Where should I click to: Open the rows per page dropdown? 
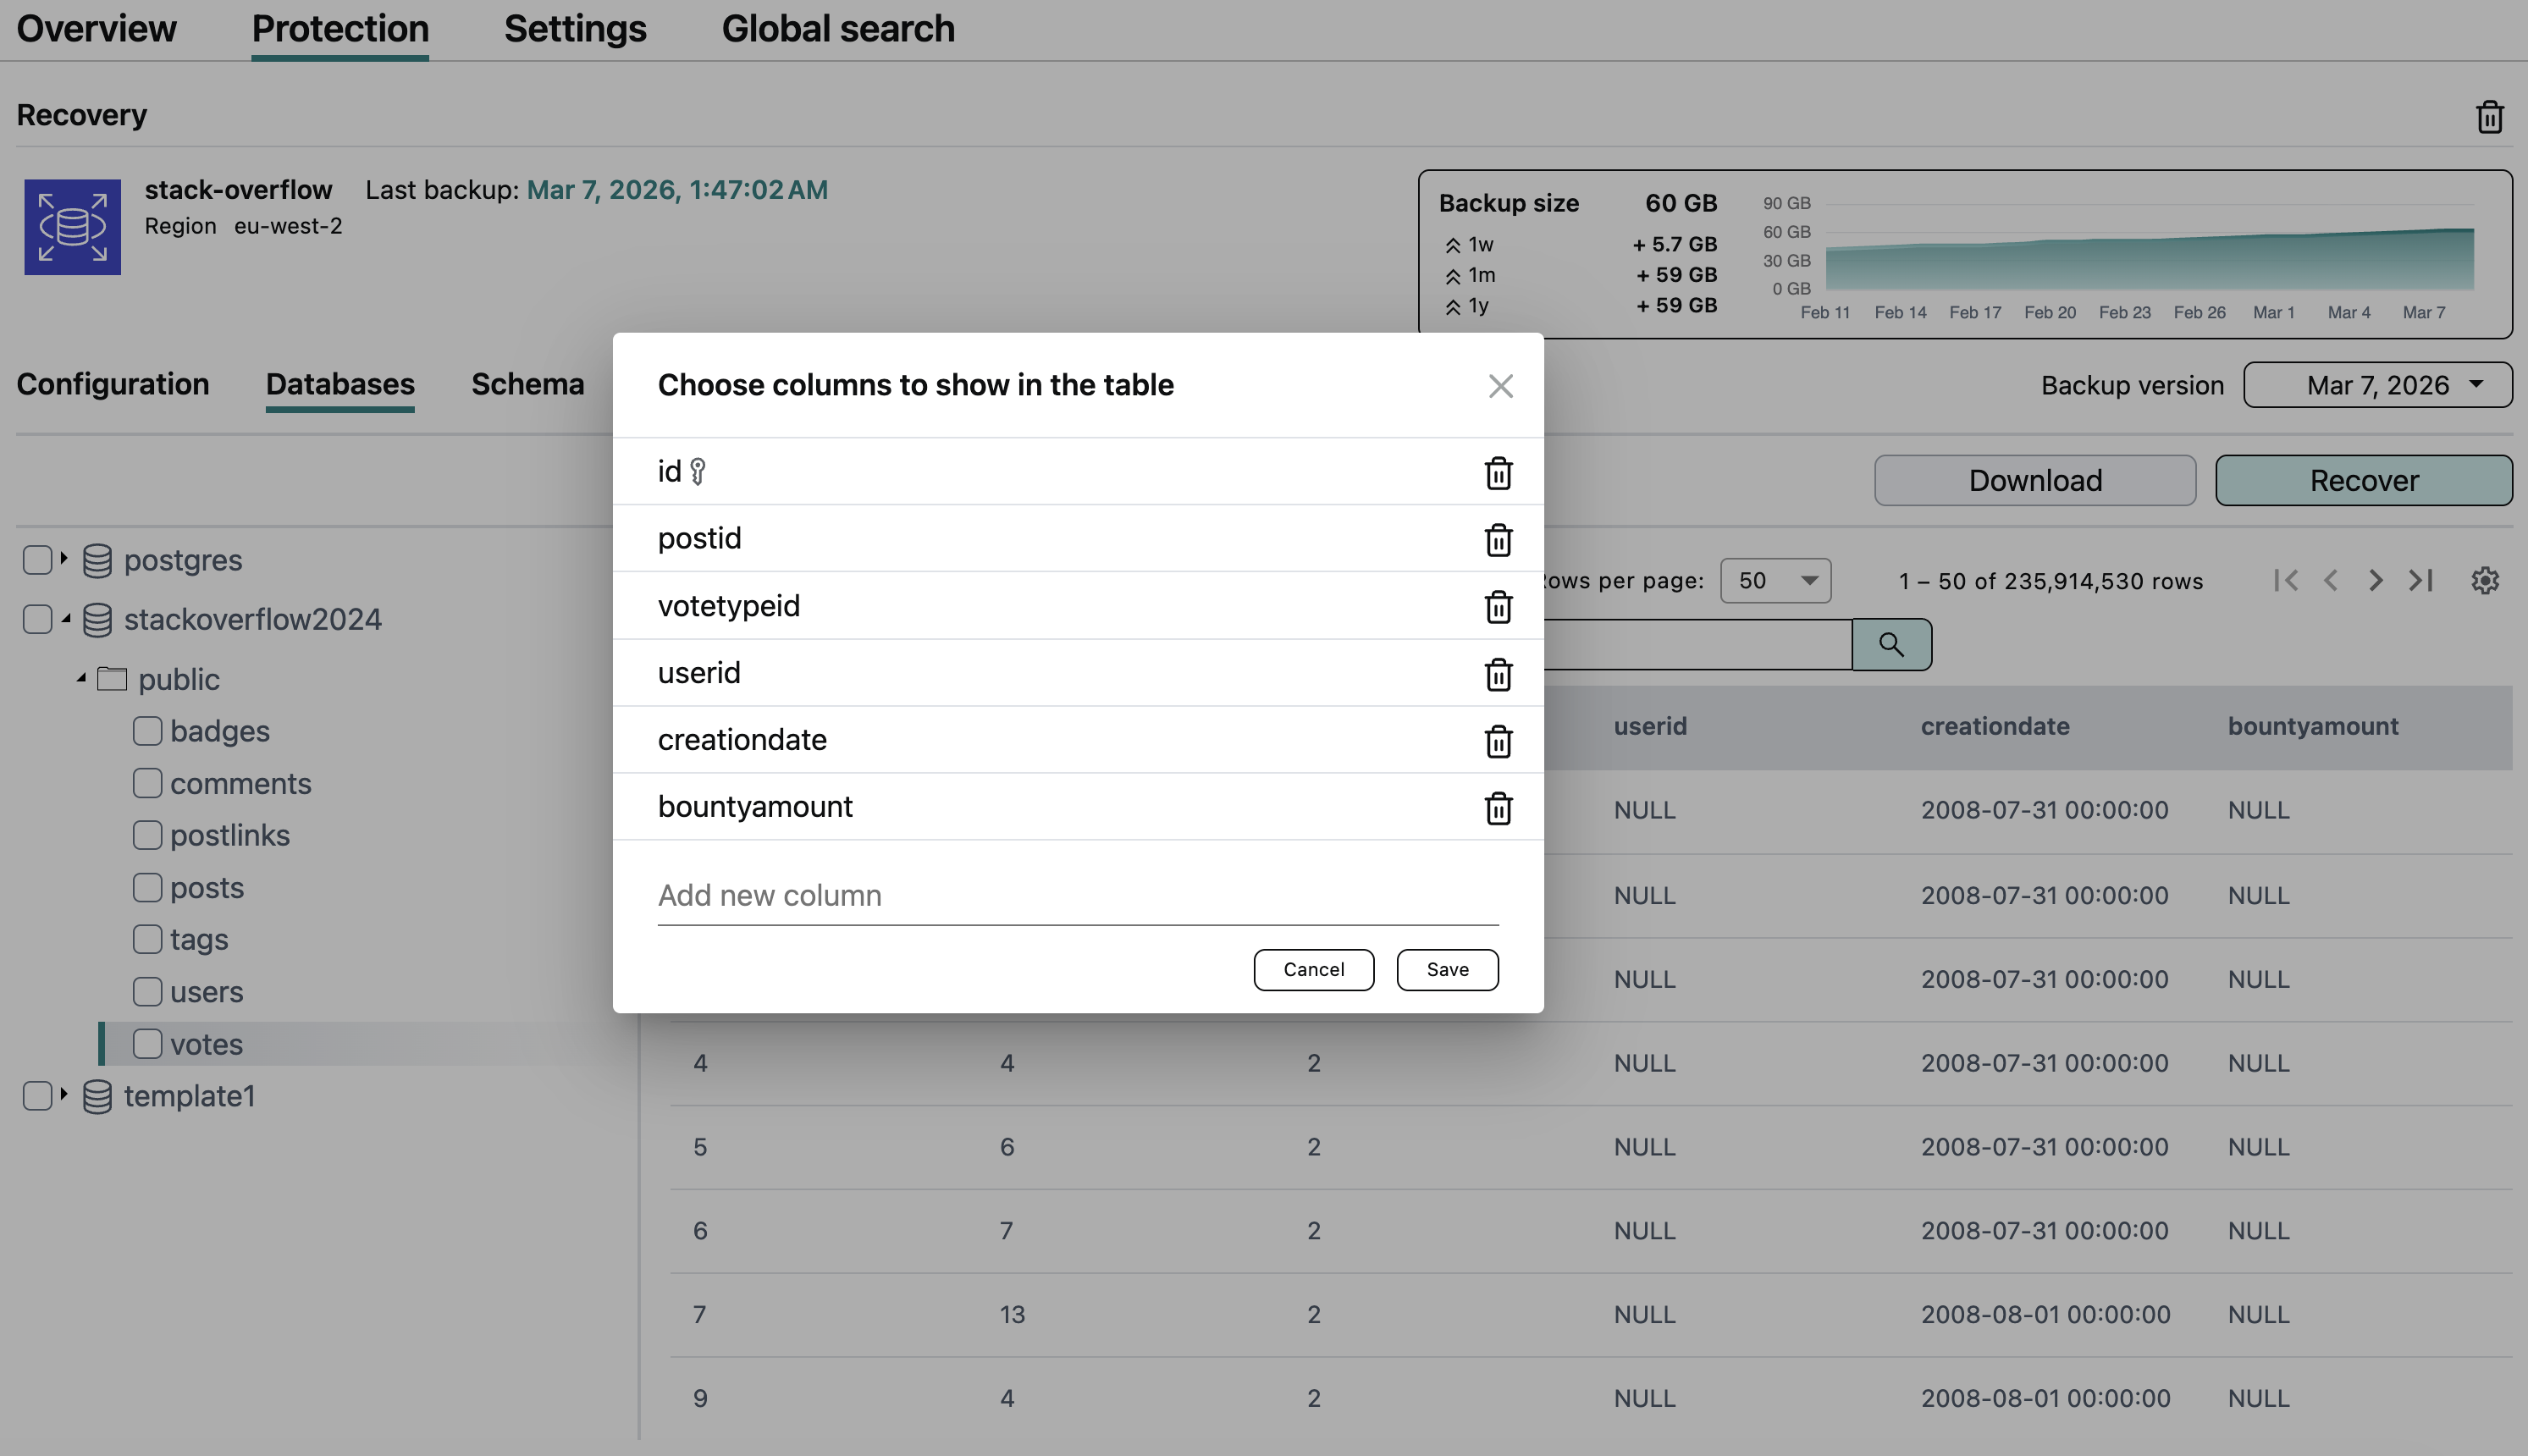click(x=1774, y=581)
